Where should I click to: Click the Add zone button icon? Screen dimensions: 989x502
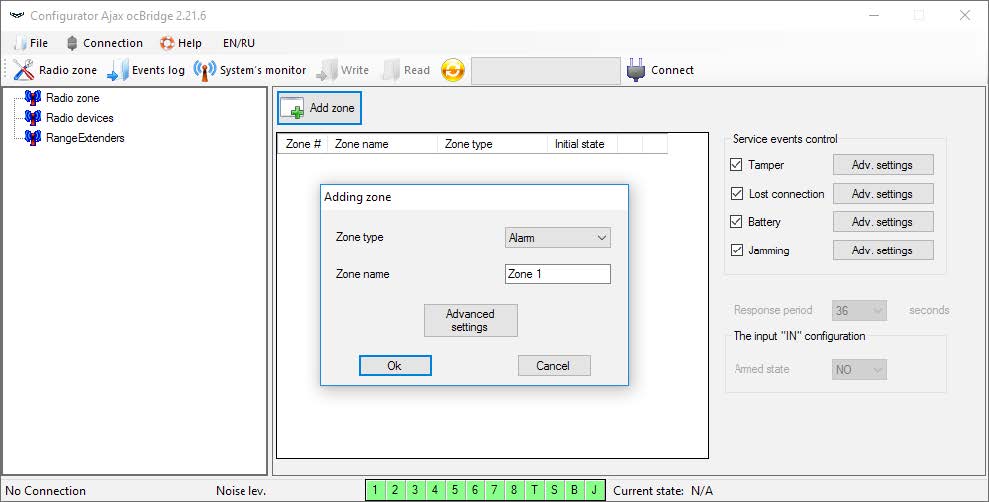(x=292, y=108)
